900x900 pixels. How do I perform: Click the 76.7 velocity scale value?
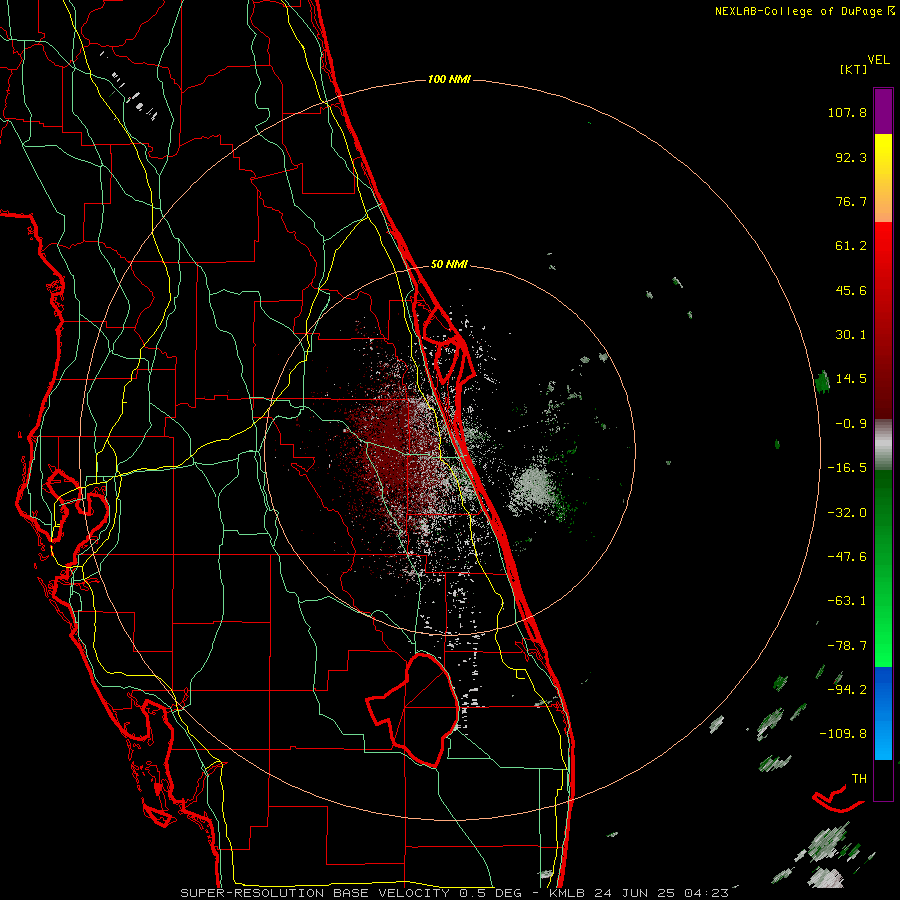851,201
